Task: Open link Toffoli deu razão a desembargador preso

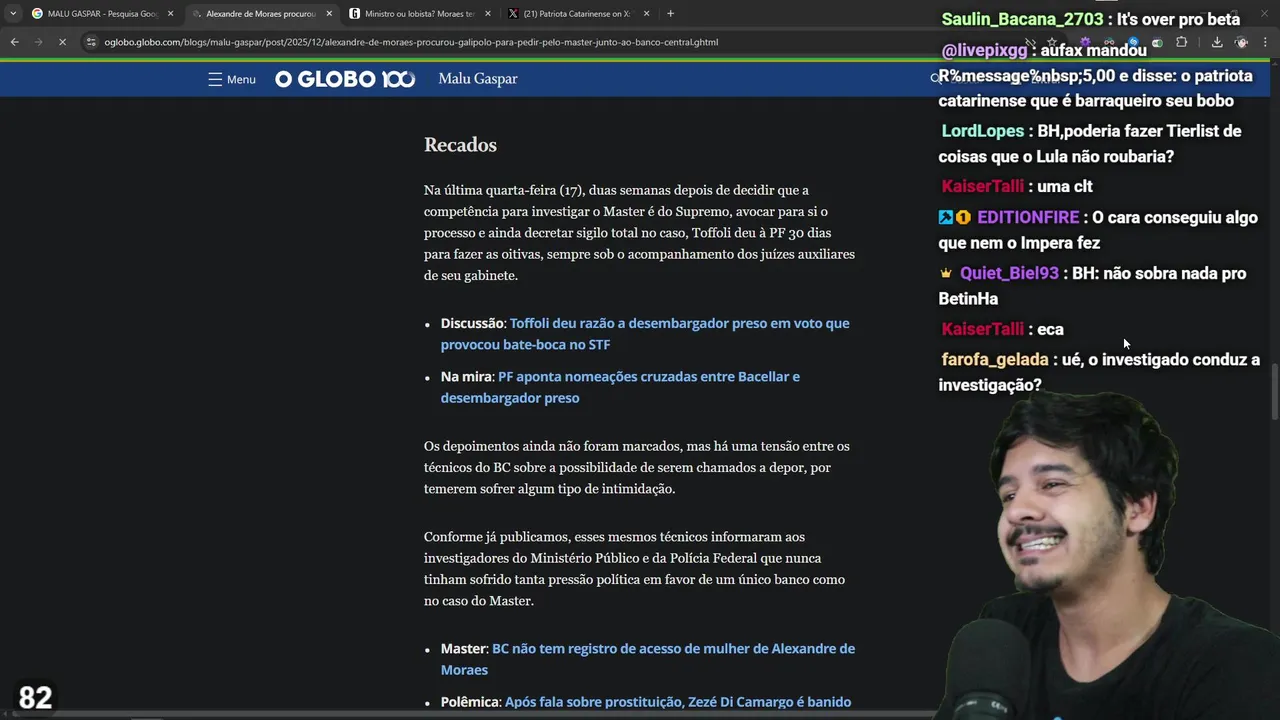Action: [645, 334]
